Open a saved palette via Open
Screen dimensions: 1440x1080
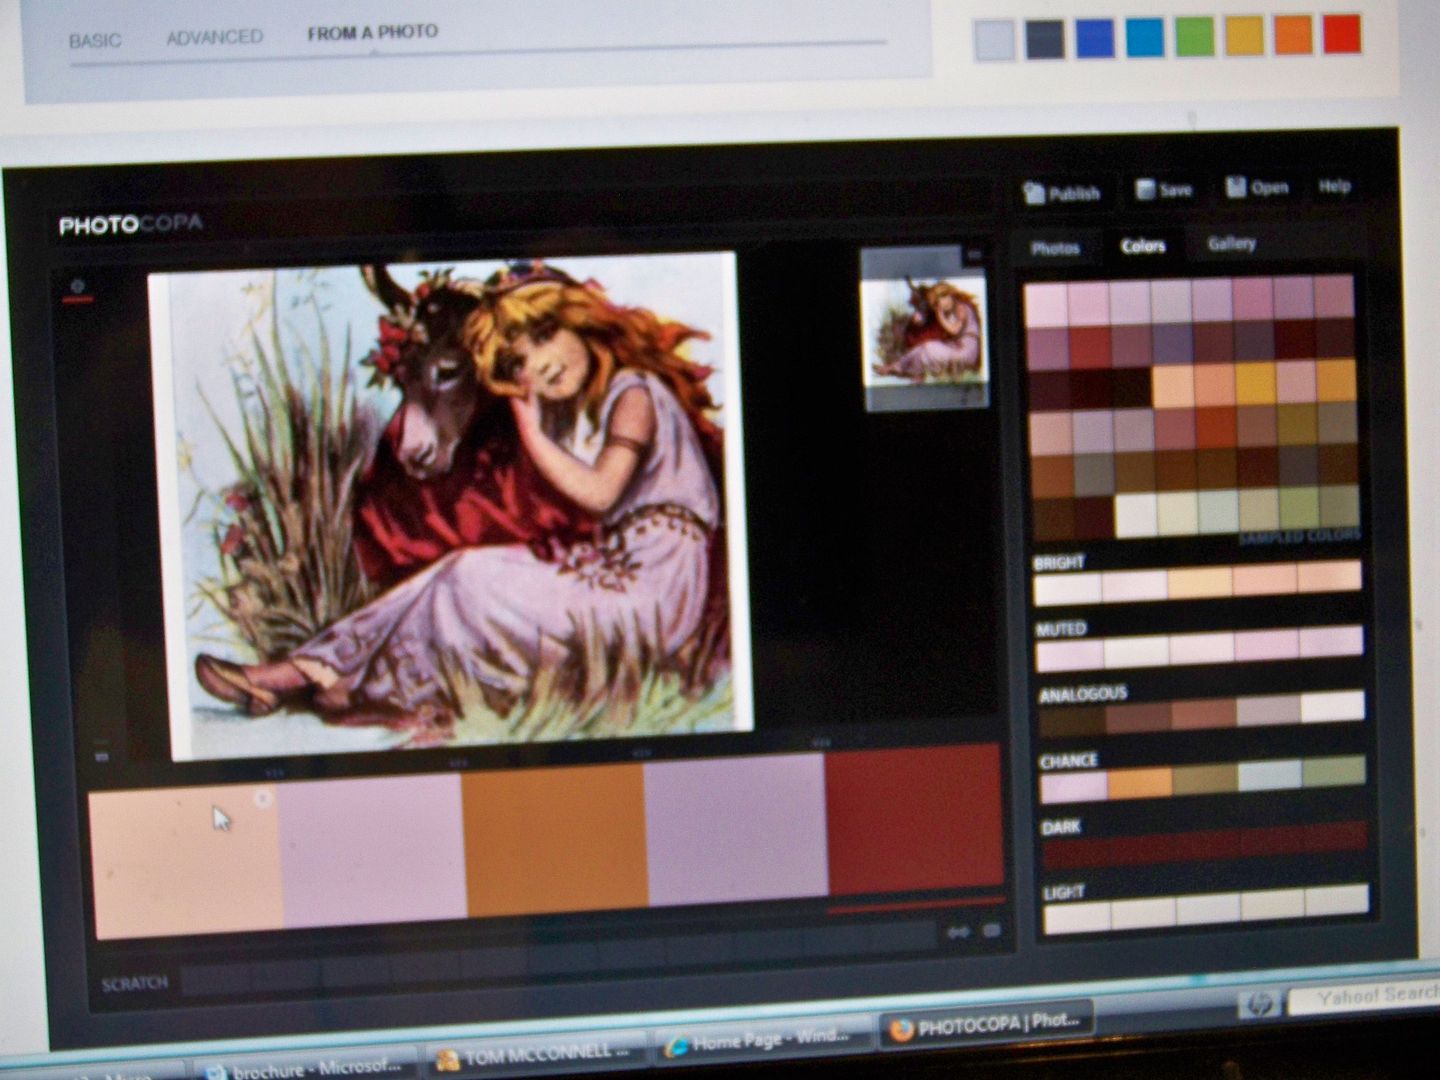pyautogui.click(x=1257, y=187)
